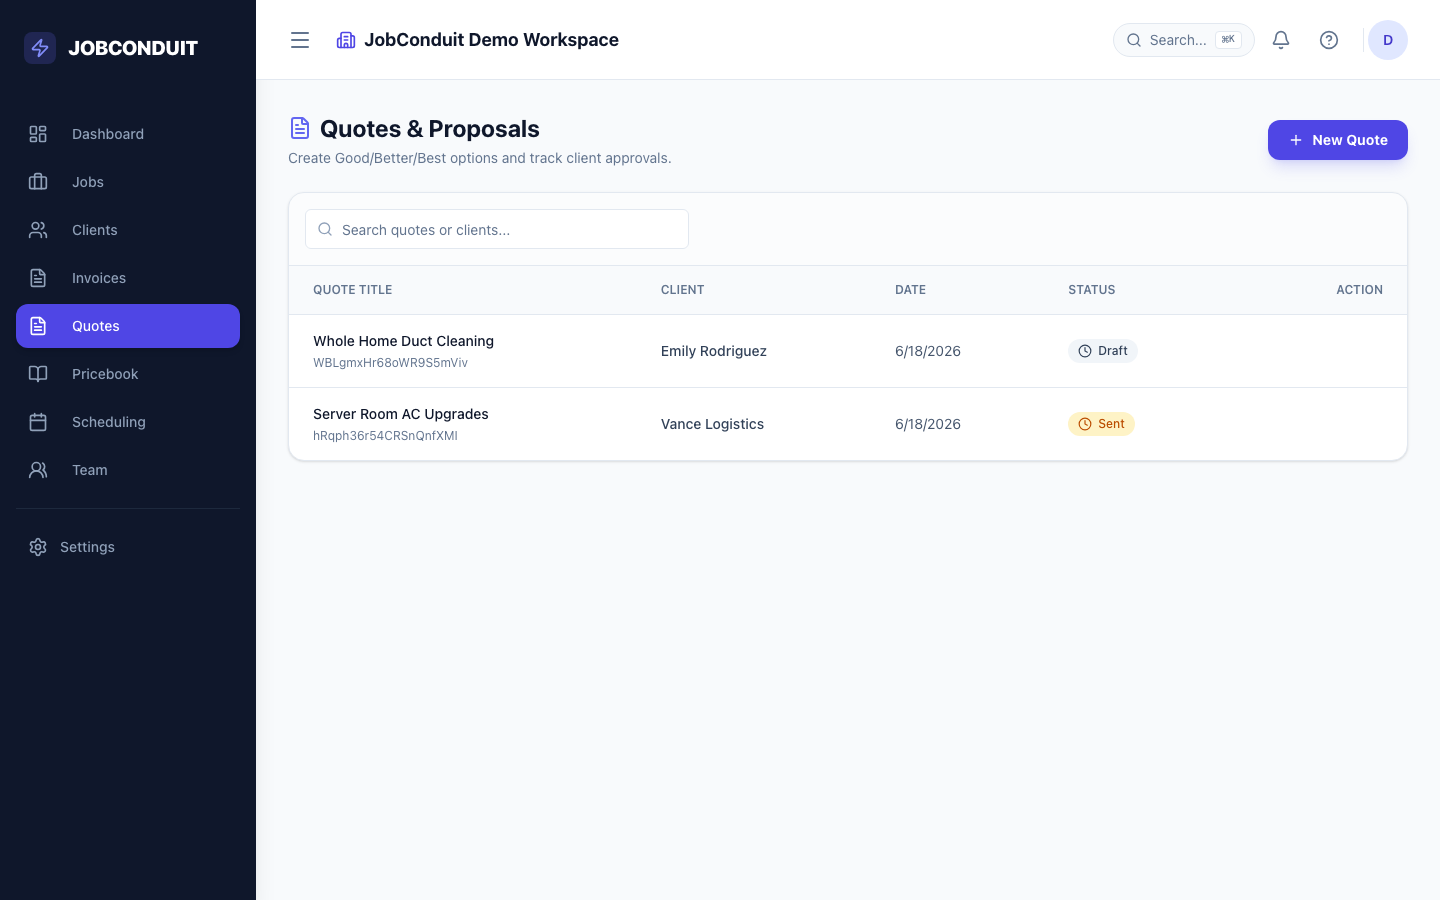Click the Draft status badge
Screen dimensions: 1440x900
[1103, 351]
